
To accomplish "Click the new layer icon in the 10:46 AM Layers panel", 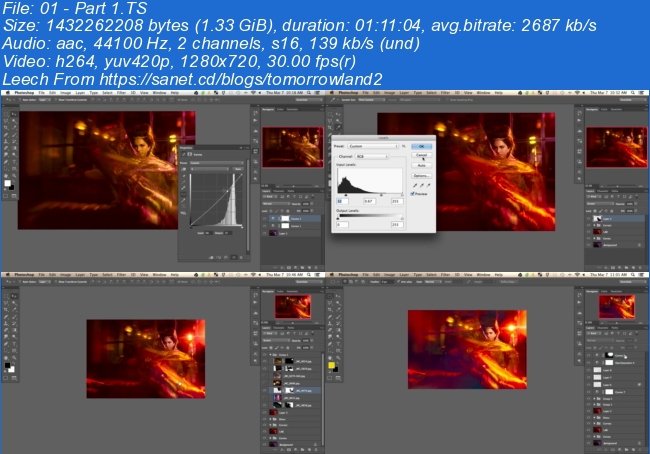I will [309, 450].
